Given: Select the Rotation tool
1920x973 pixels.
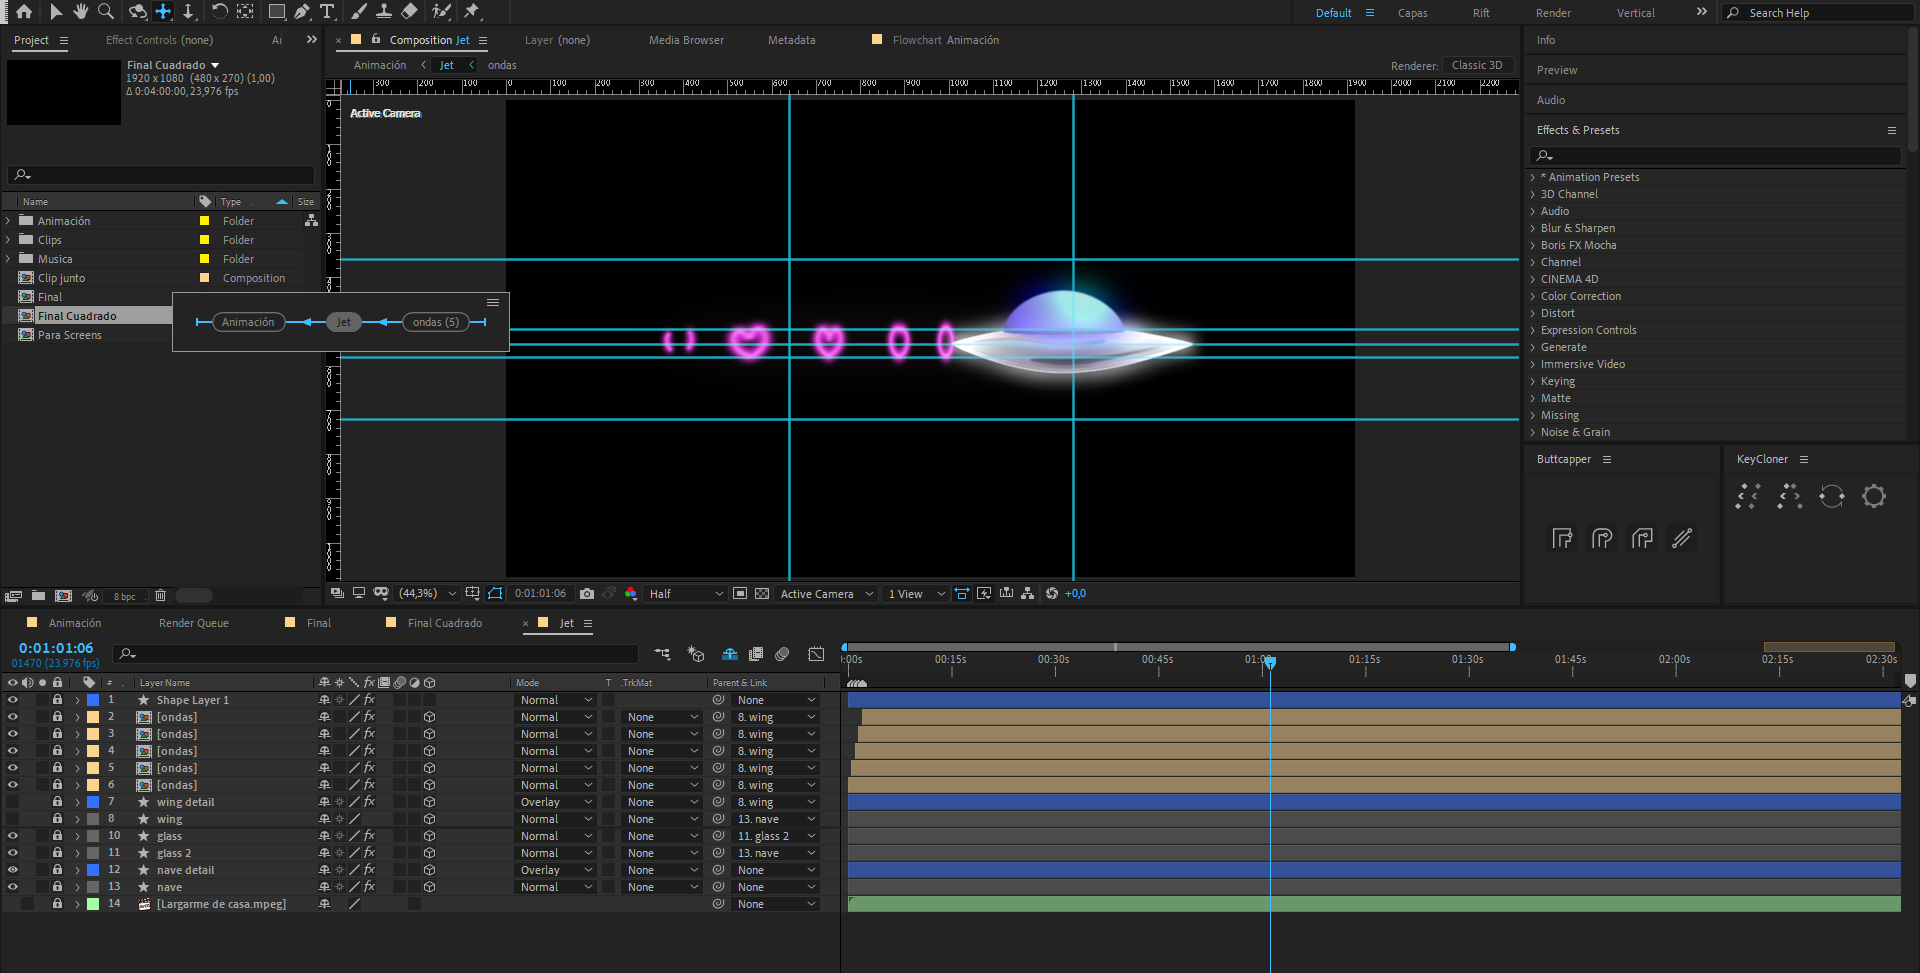Looking at the screenshot, I should (x=219, y=12).
